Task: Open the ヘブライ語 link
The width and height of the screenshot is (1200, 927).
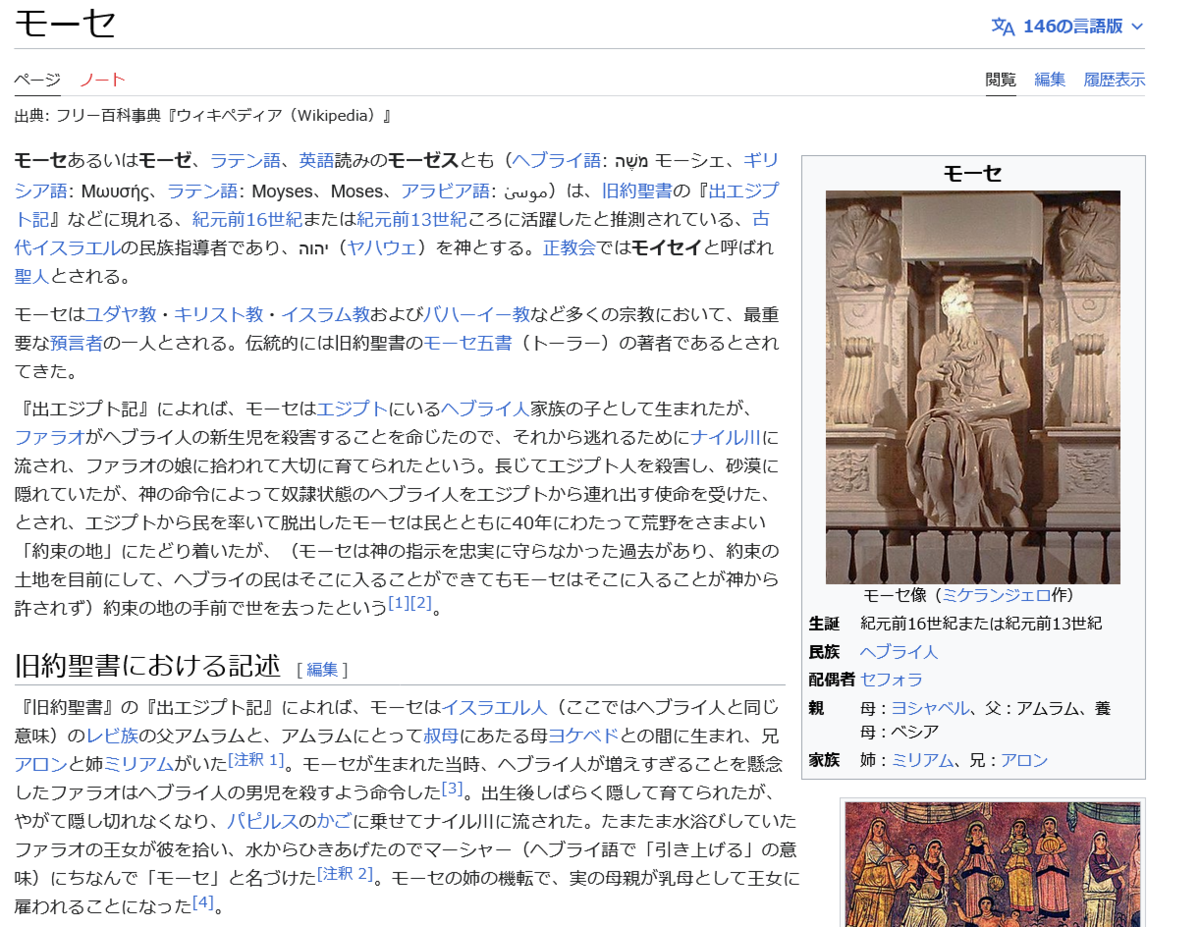Action: coord(556,160)
